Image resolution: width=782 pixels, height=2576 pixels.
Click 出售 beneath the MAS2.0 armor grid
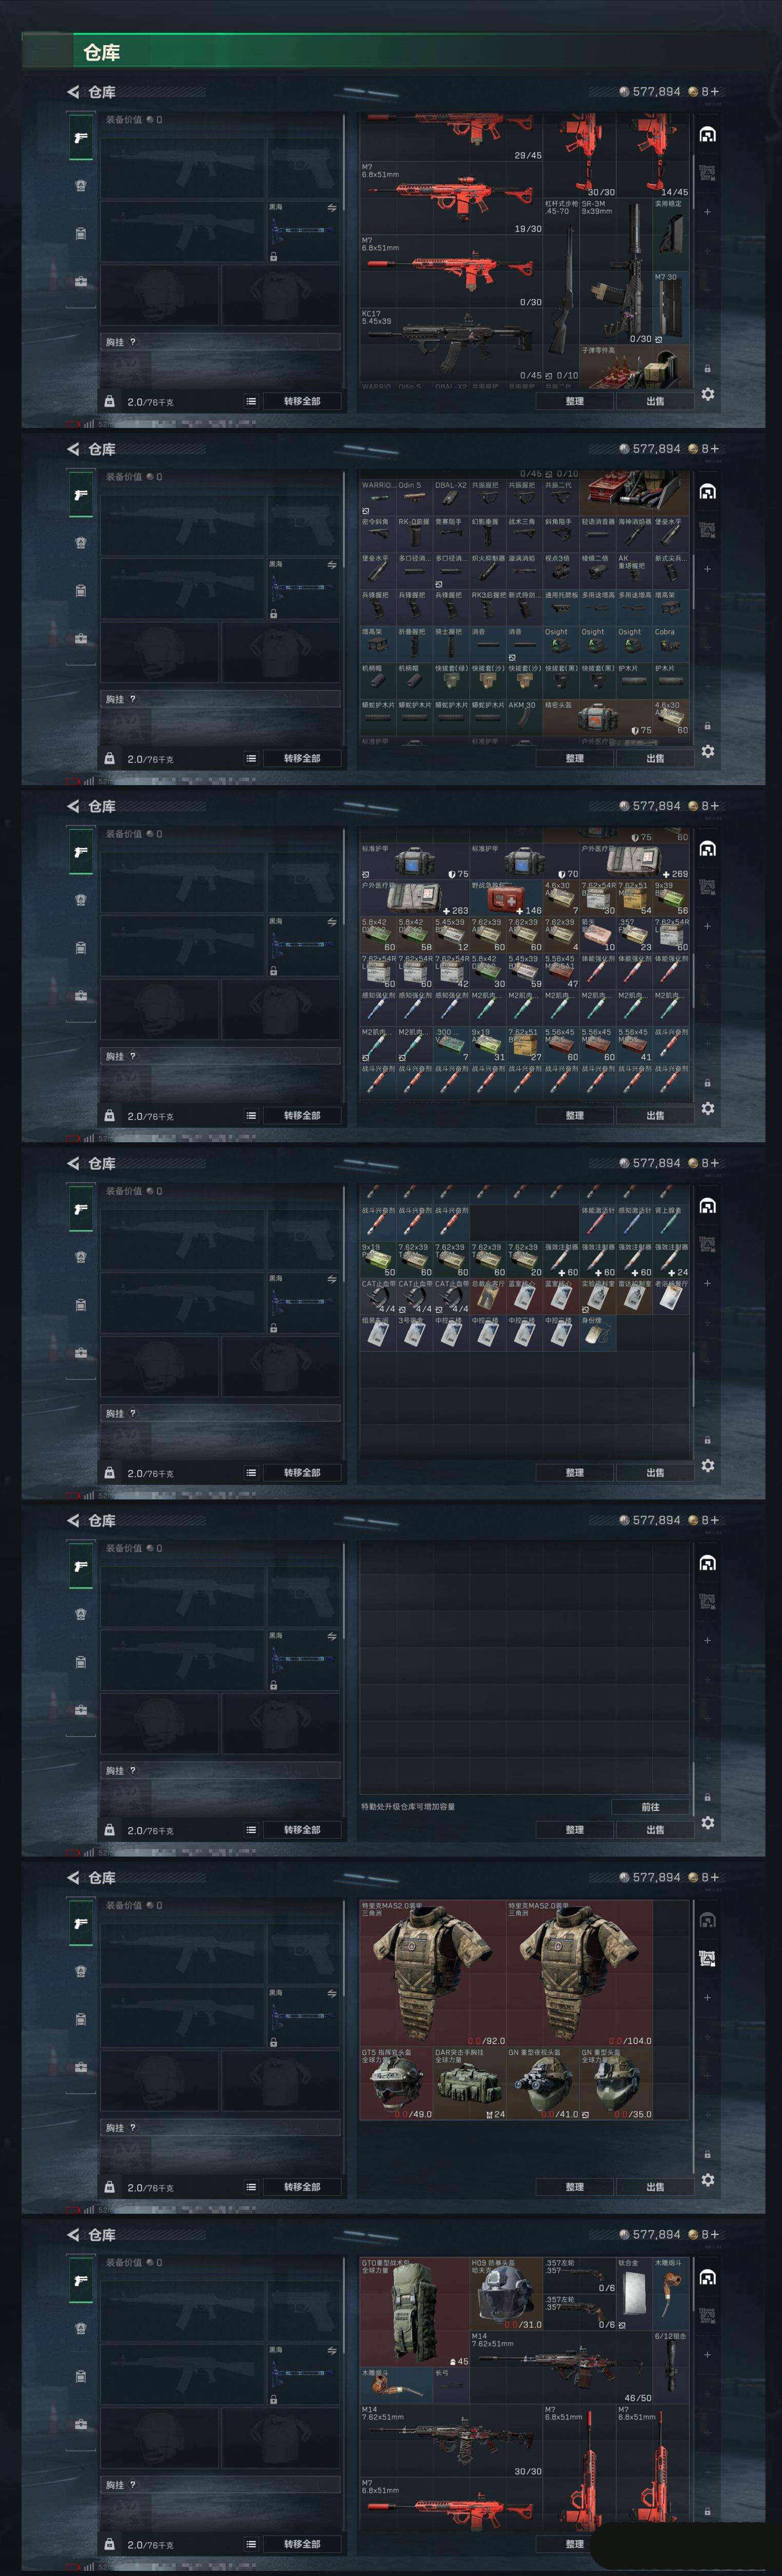click(x=655, y=2186)
